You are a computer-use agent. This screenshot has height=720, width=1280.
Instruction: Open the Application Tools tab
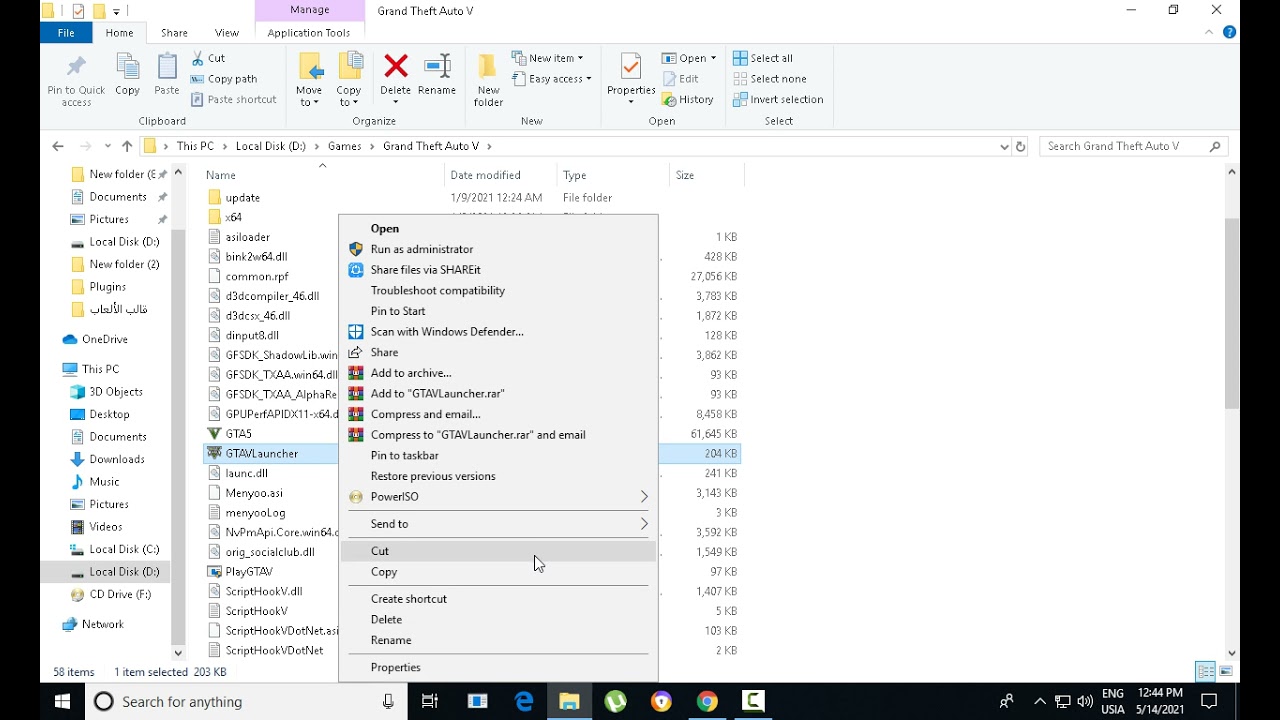click(309, 33)
